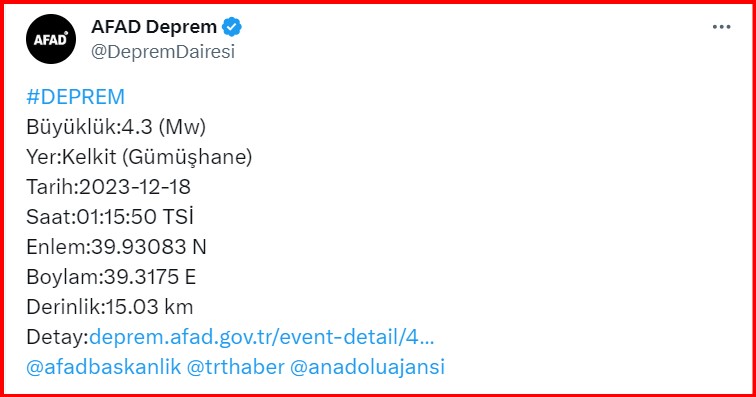Open the AFAD Deprem display name
Image resolution: width=756 pixels, height=397 pixels.
tap(154, 27)
